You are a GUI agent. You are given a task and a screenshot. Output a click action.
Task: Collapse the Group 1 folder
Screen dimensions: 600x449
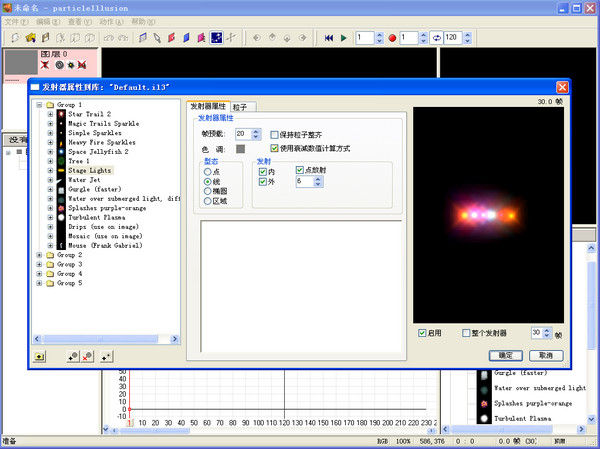click(x=39, y=105)
